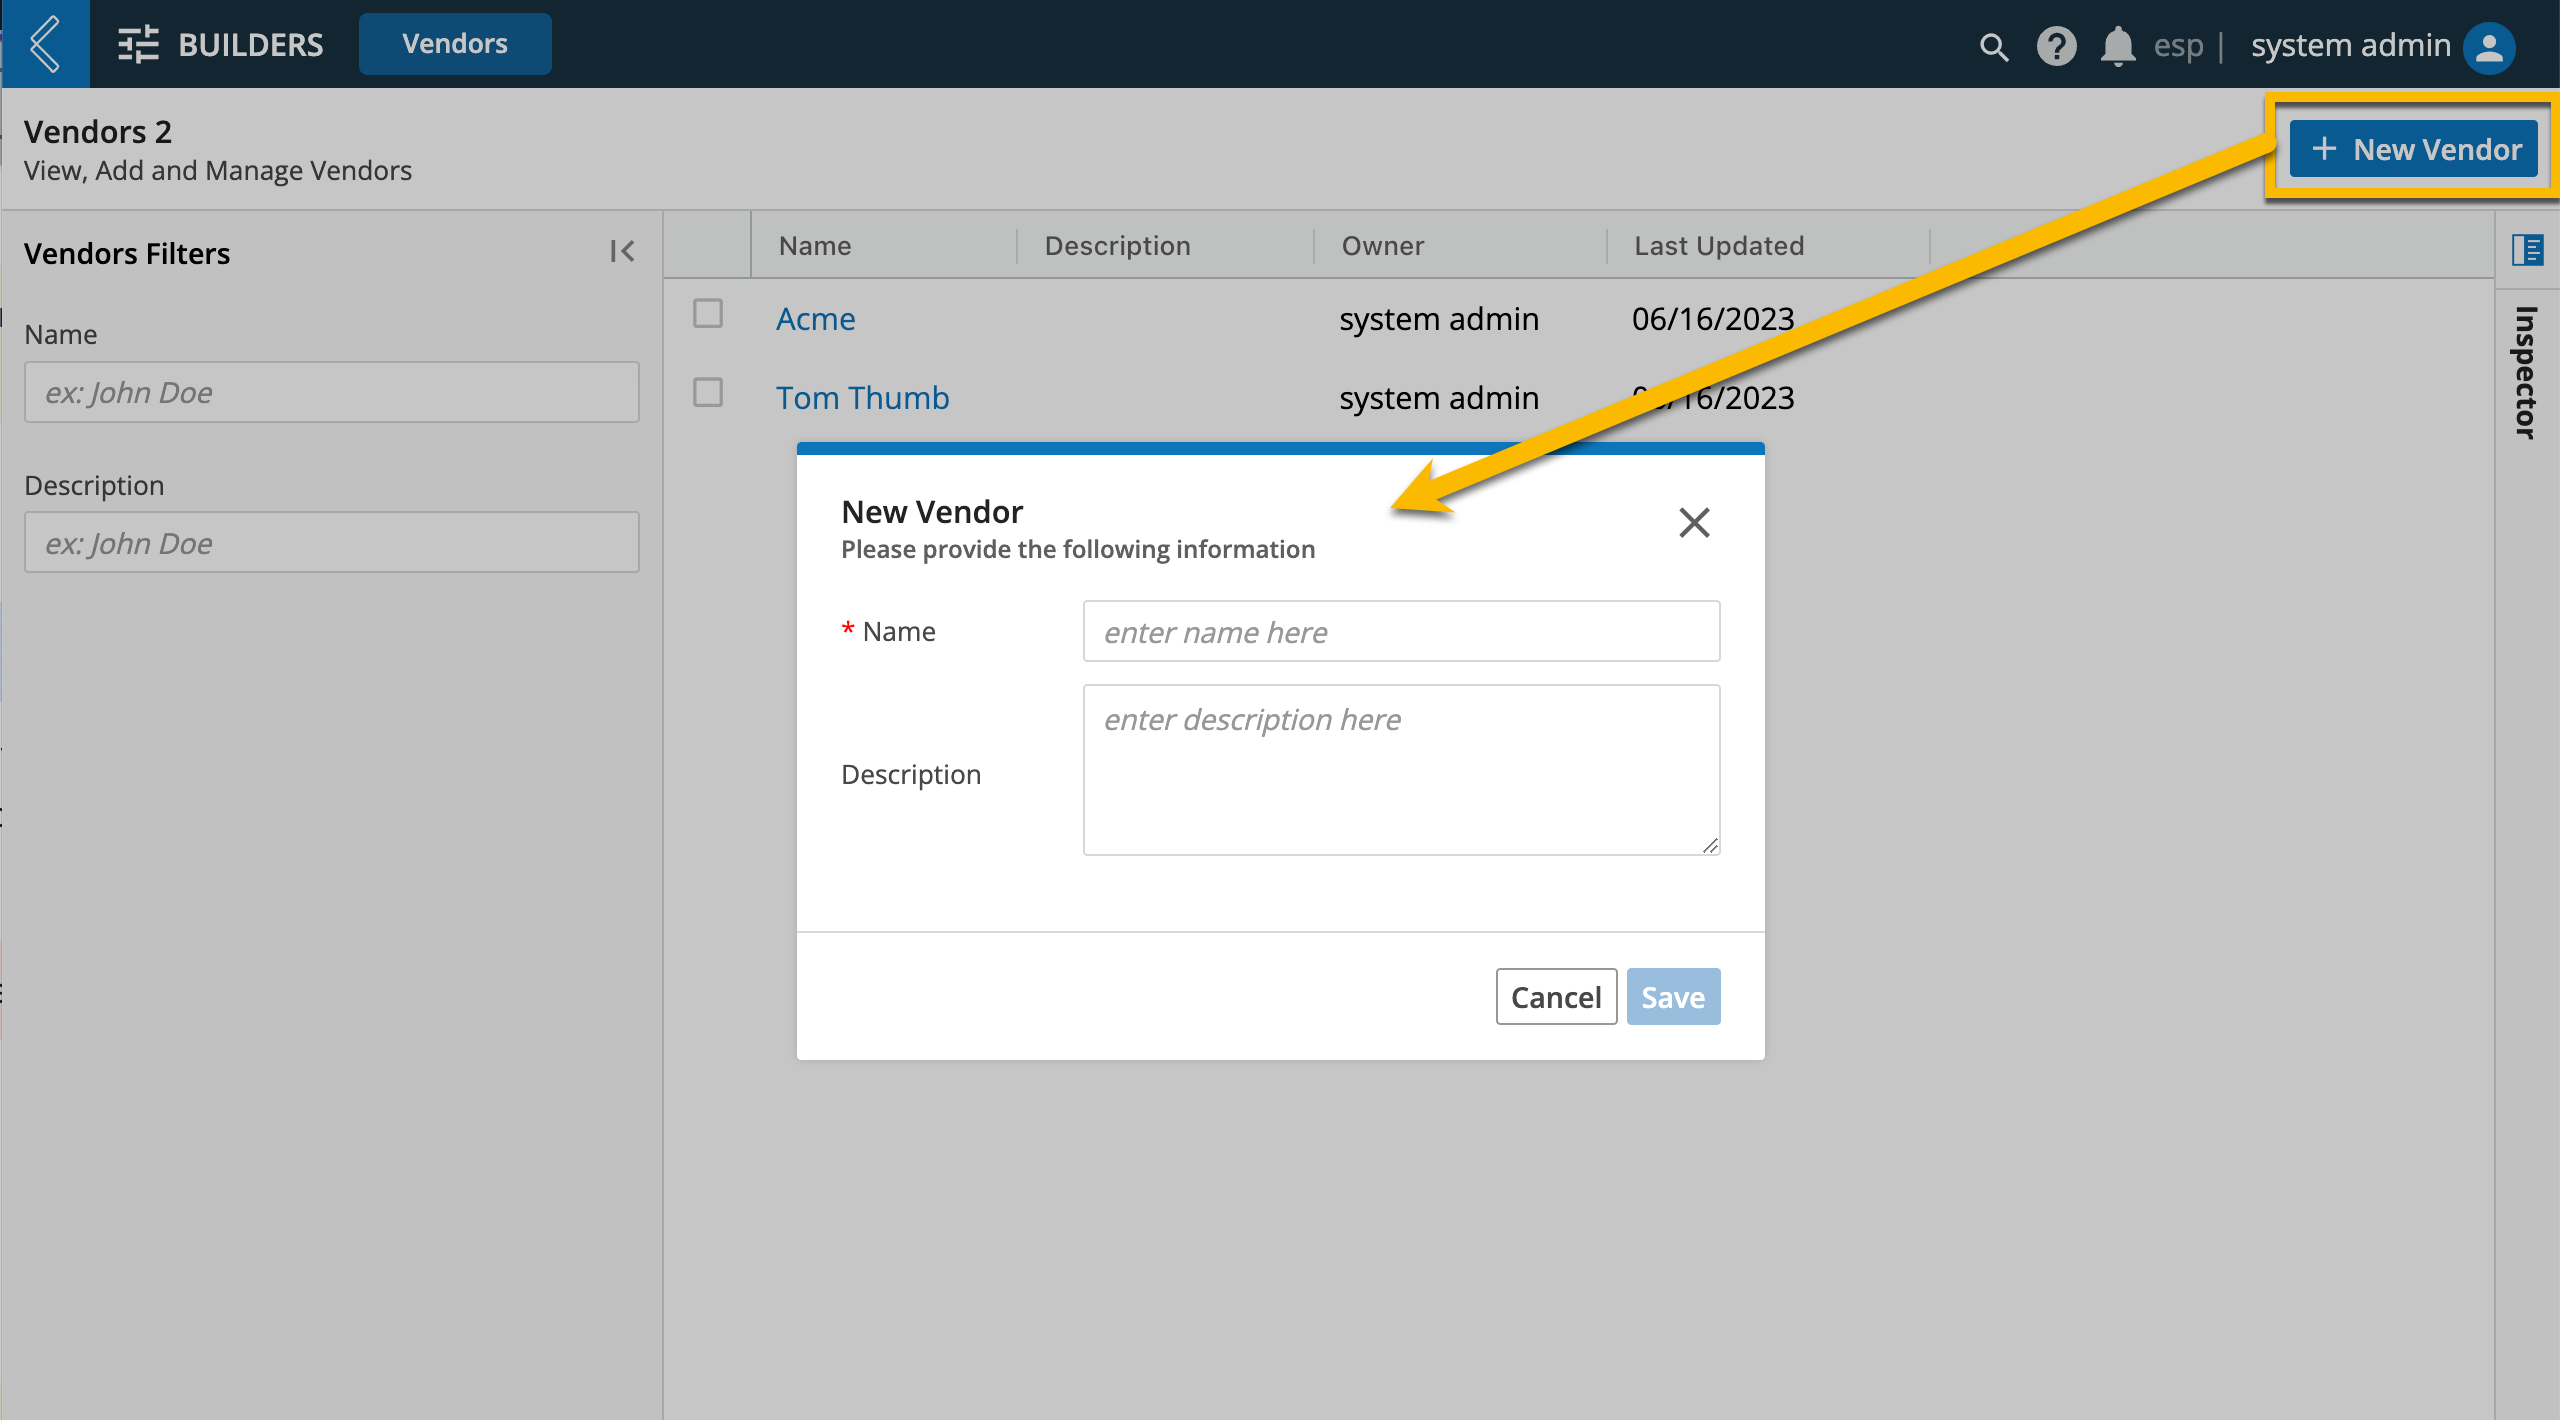Click the BUILDERS menu label
Image resolution: width=2560 pixels, height=1420 pixels.
tap(251, 45)
